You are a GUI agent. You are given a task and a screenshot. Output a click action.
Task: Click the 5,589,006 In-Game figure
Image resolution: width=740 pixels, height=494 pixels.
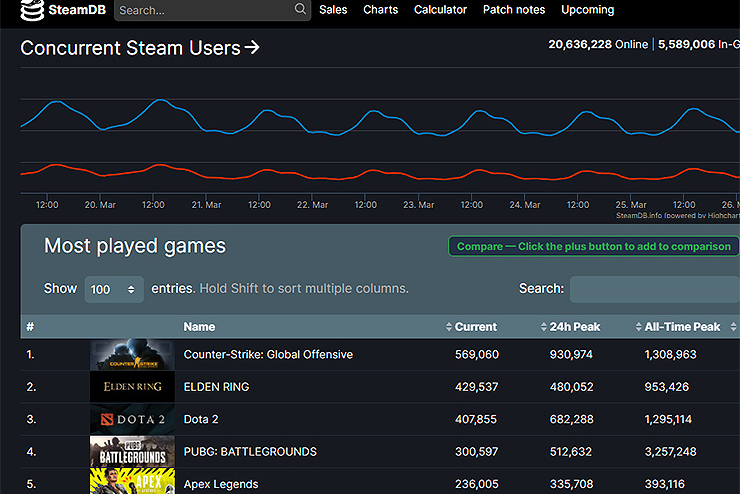(698, 44)
